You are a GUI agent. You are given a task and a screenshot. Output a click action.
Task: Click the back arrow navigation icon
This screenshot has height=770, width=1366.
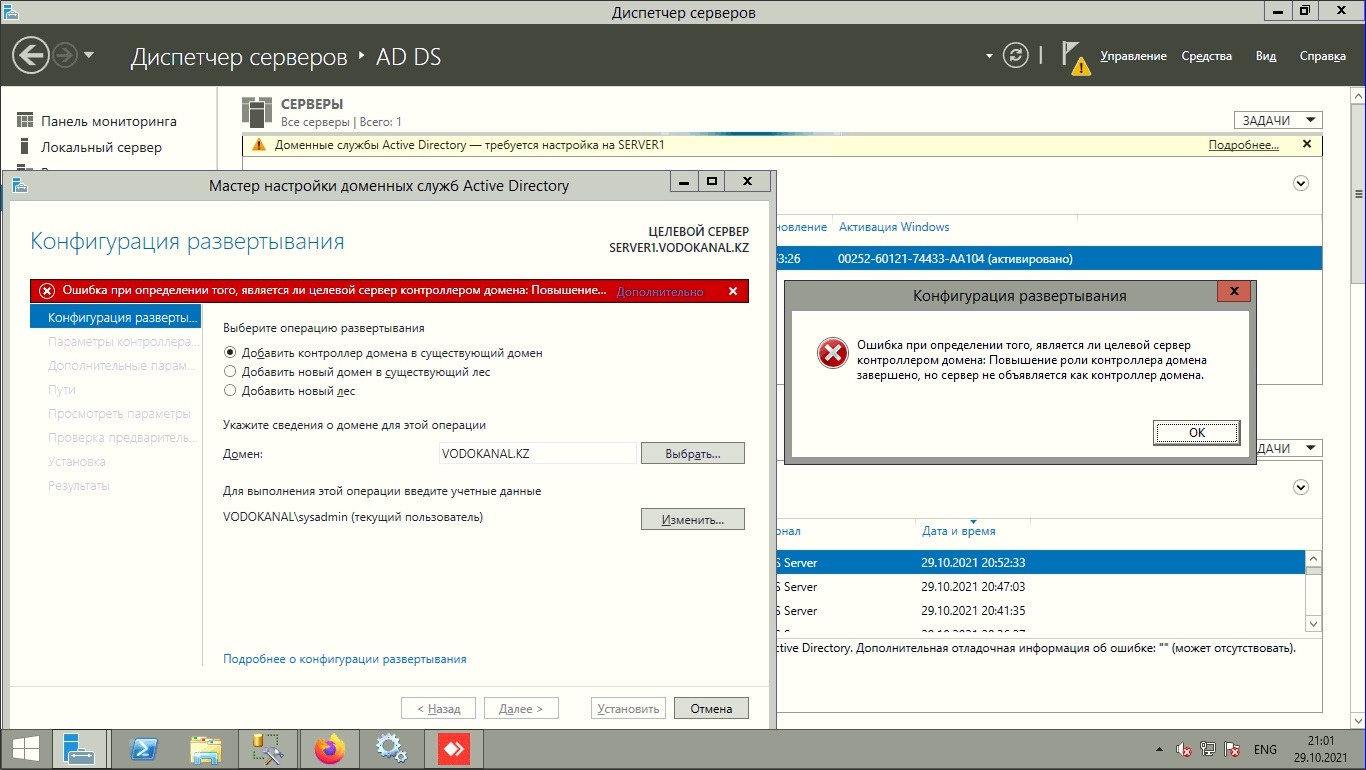coord(32,55)
